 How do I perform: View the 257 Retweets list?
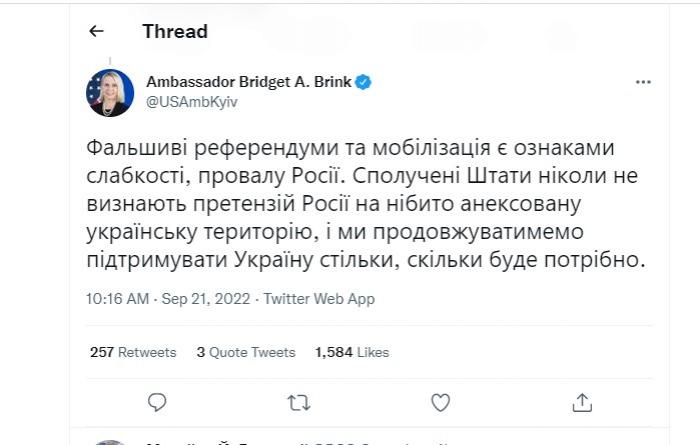coord(133,352)
